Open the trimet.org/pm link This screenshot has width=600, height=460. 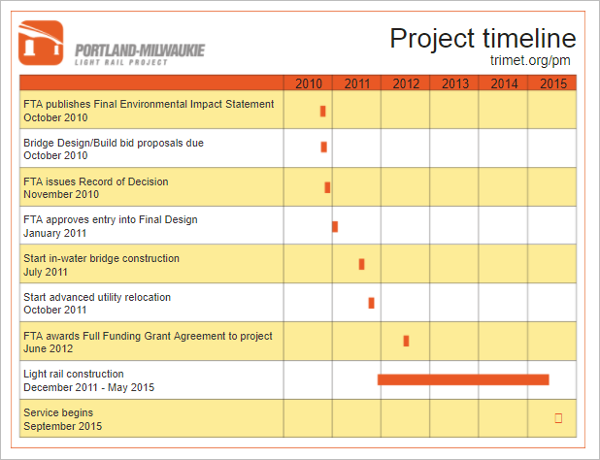click(530, 60)
